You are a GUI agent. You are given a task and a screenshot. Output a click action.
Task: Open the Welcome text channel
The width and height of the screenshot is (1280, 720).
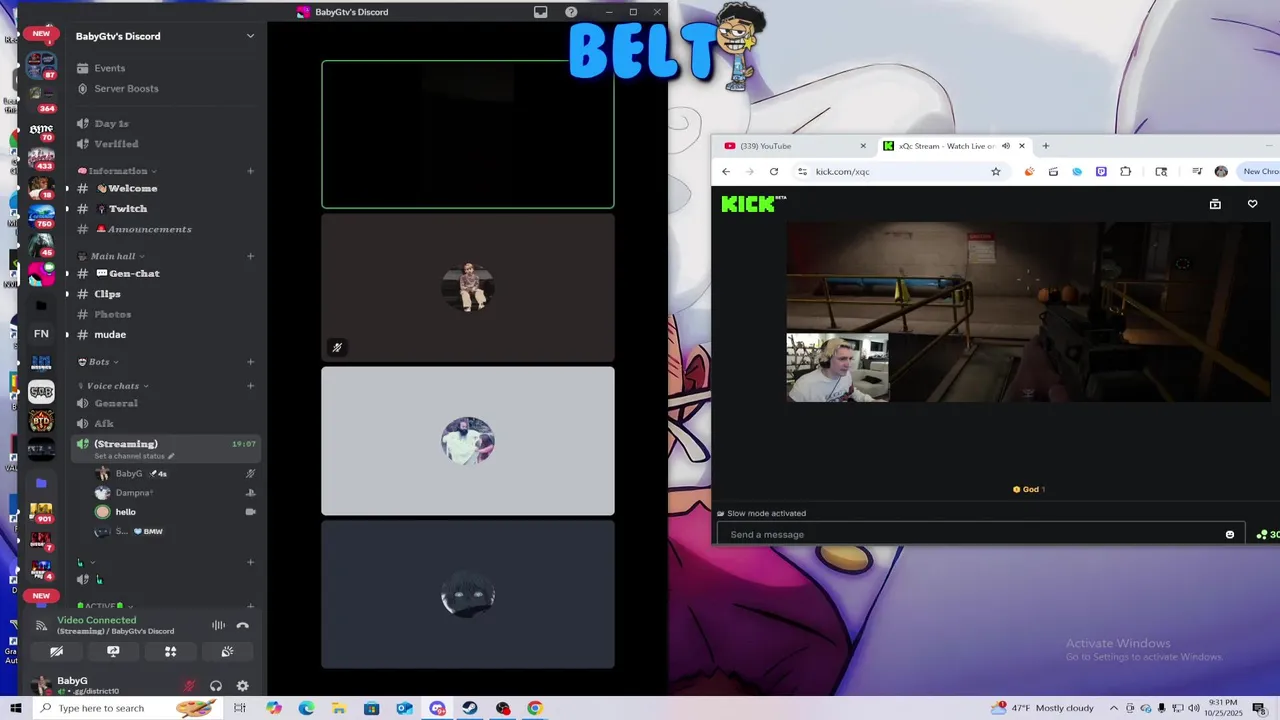coord(132,188)
